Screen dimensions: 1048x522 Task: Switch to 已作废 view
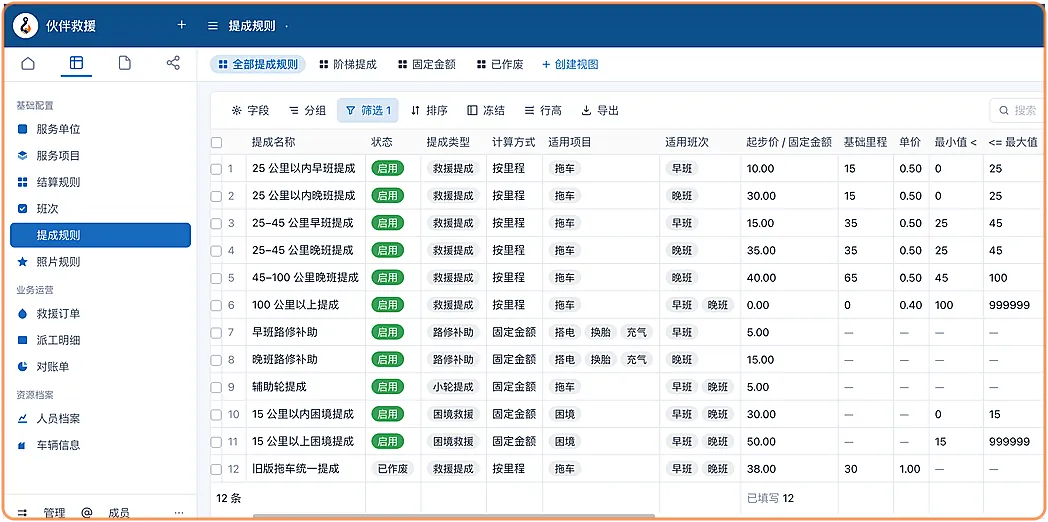click(500, 64)
